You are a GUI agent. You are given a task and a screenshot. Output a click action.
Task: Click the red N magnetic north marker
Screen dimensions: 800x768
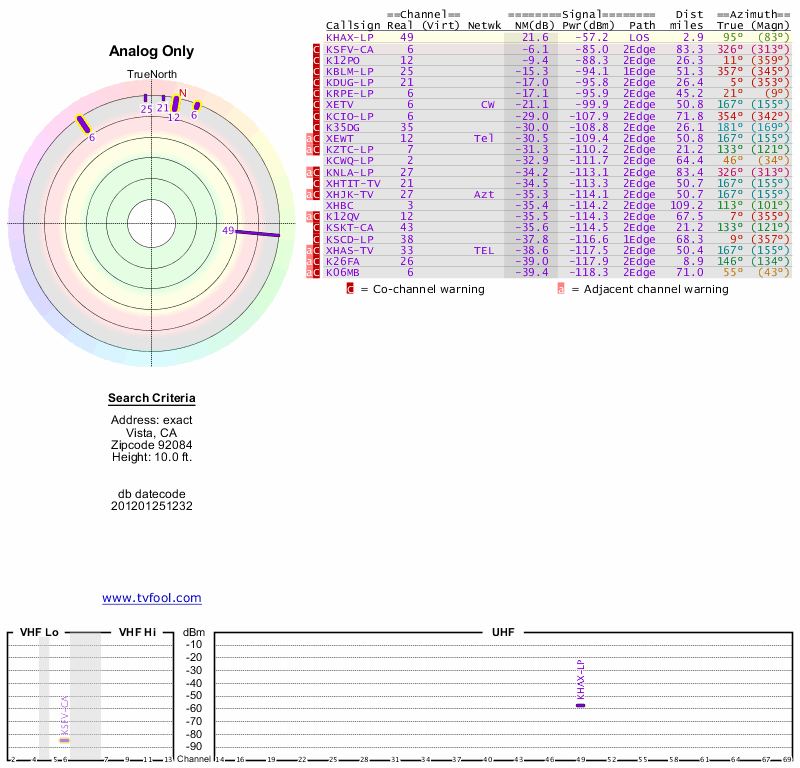[x=183, y=93]
